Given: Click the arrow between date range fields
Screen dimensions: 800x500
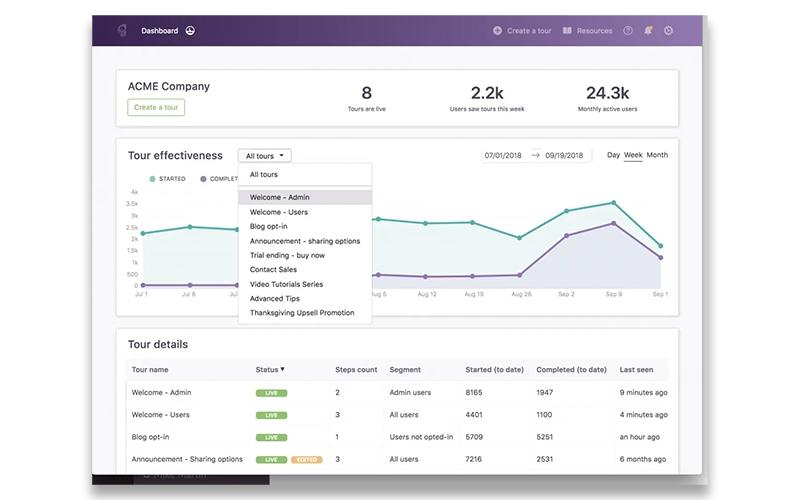Looking at the screenshot, I should click(x=535, y=155).
